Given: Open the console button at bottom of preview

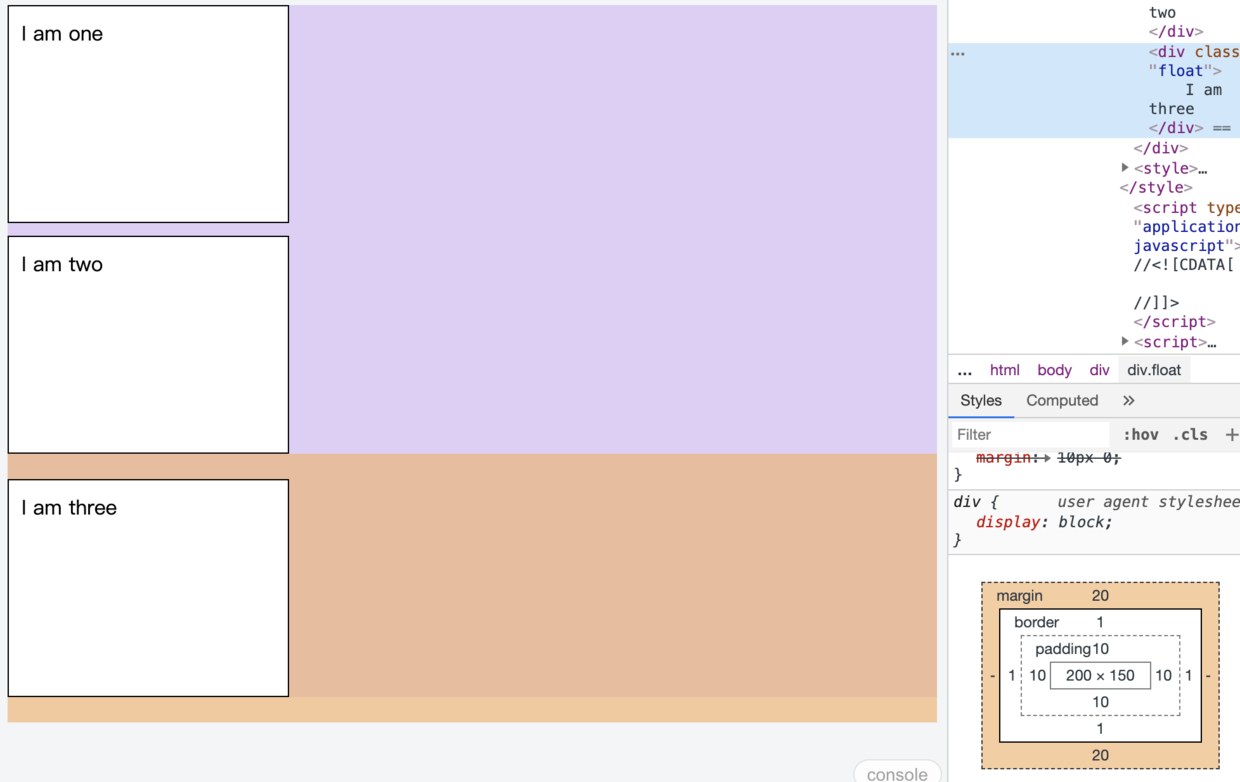Looking at the screenshot, I should coord(896,773).
